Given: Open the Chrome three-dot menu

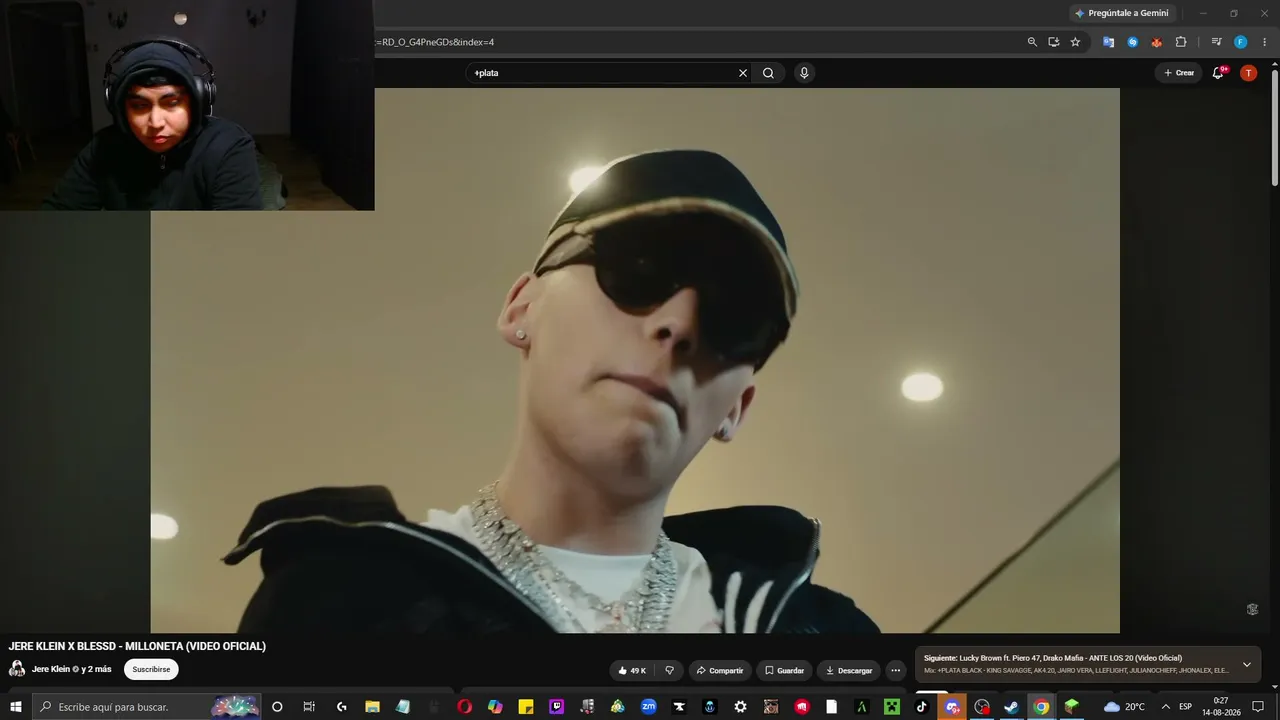Looking at the screenshot, I should tap(1264, 42).
